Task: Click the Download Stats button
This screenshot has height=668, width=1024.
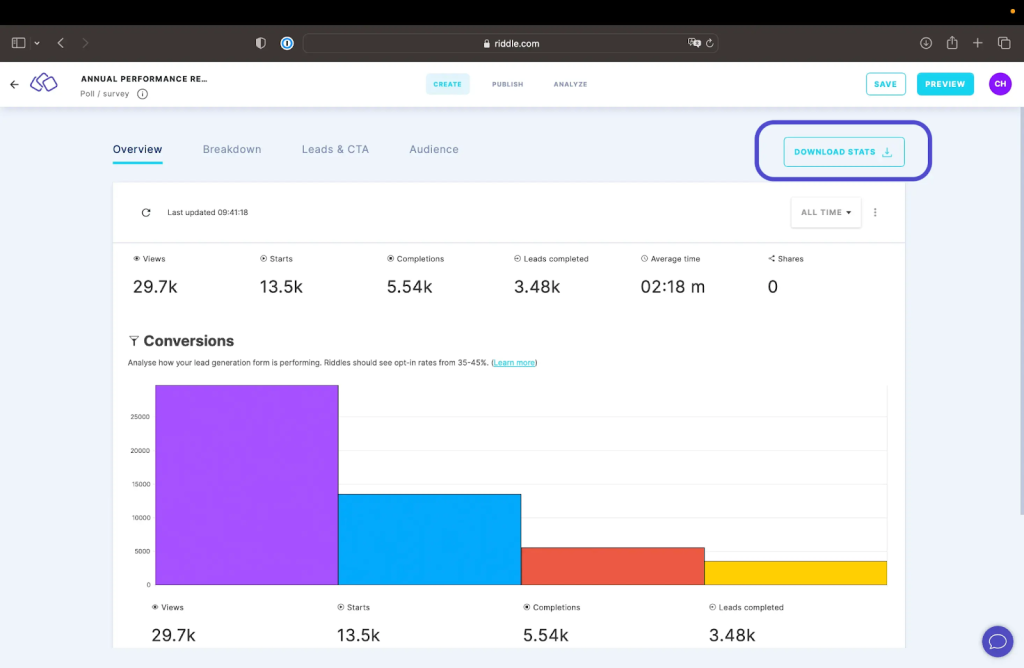Action: point(843,152)
